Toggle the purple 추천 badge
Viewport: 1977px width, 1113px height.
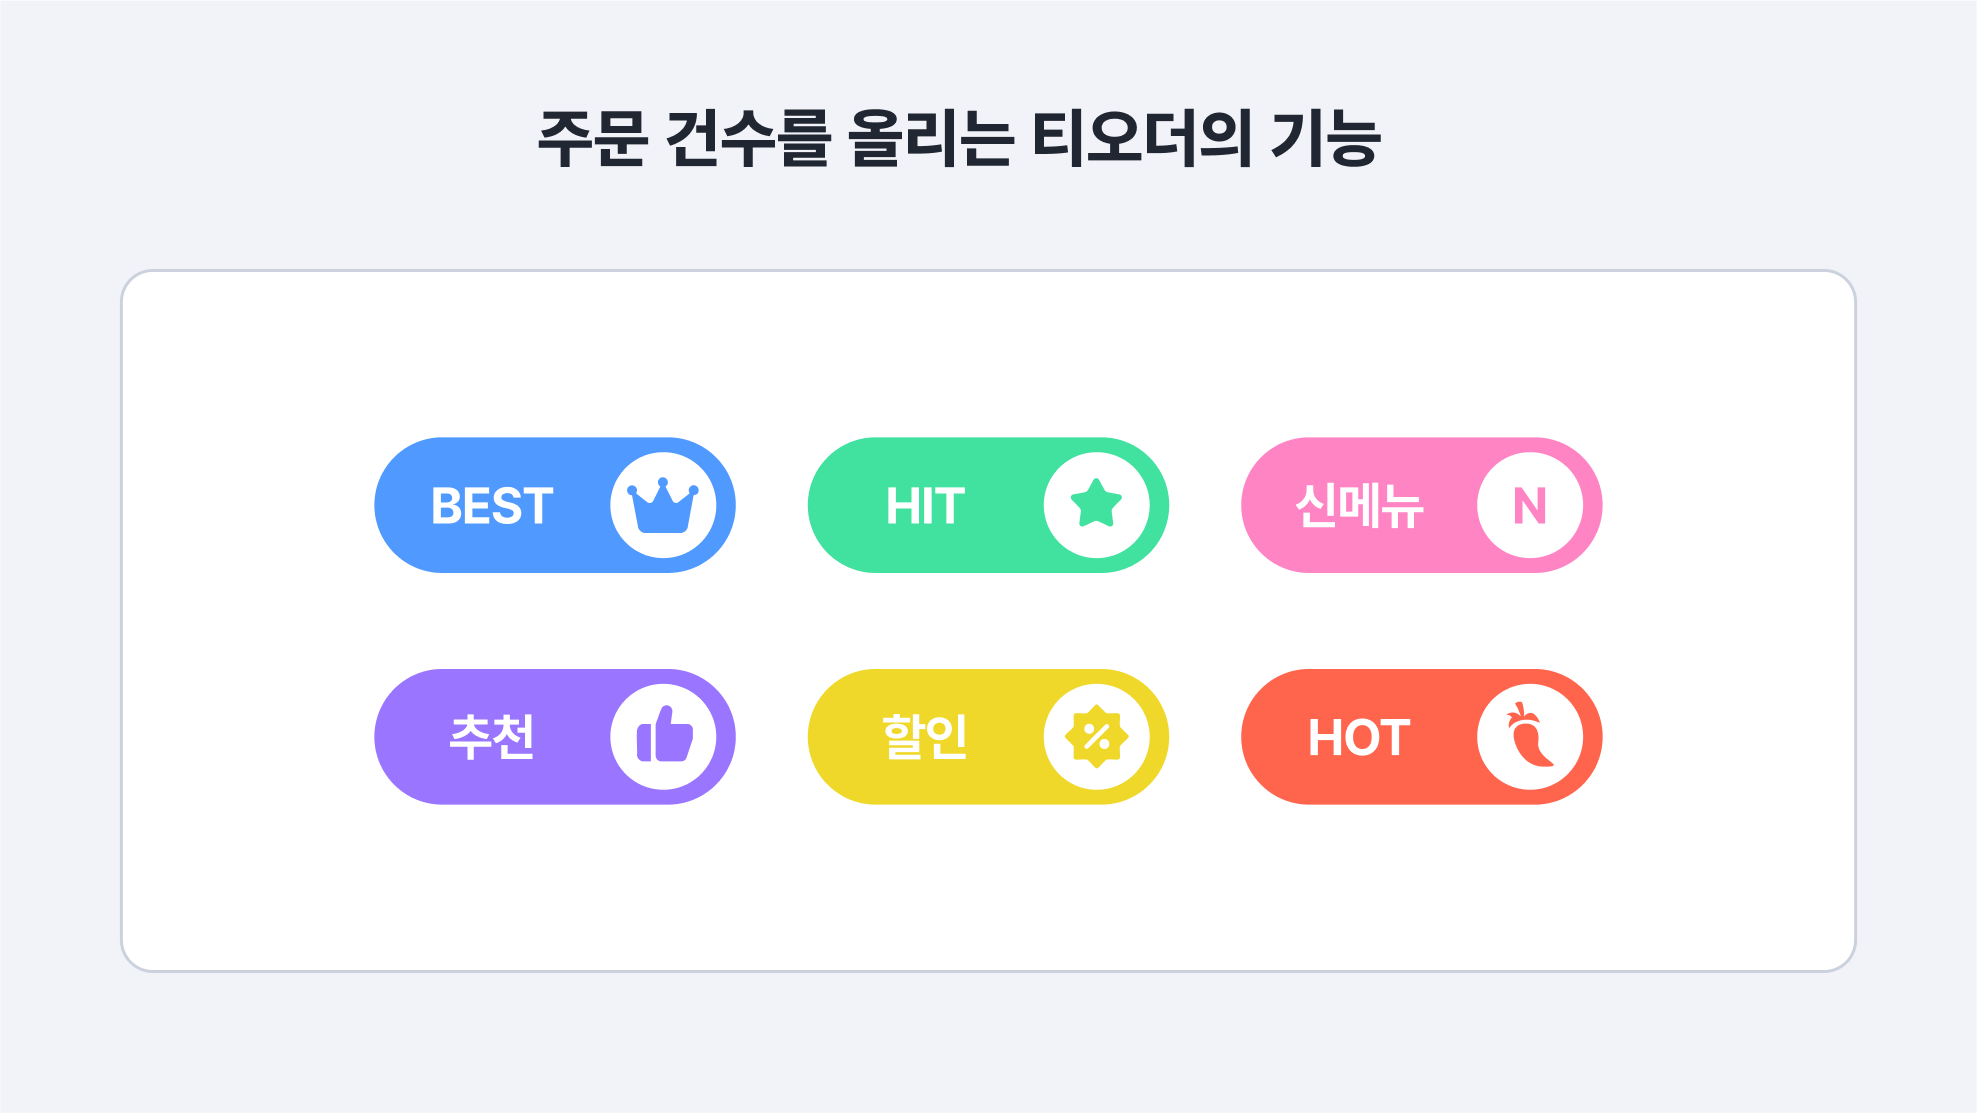[555, 737]
